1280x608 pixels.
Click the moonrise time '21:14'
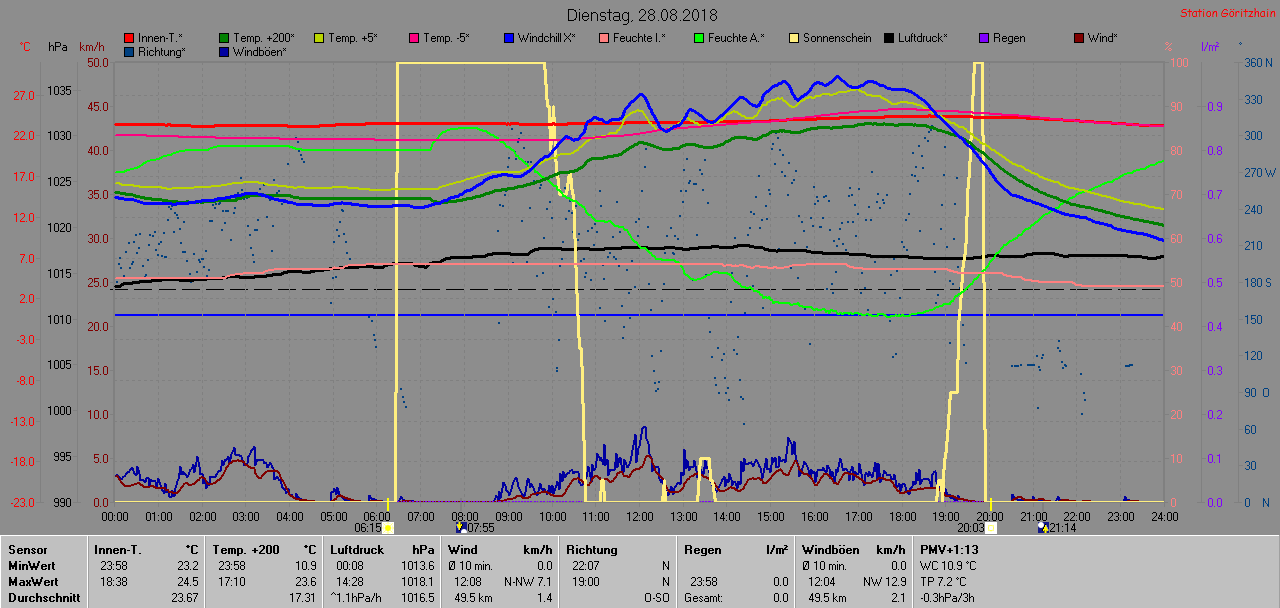click(1062, 527)
